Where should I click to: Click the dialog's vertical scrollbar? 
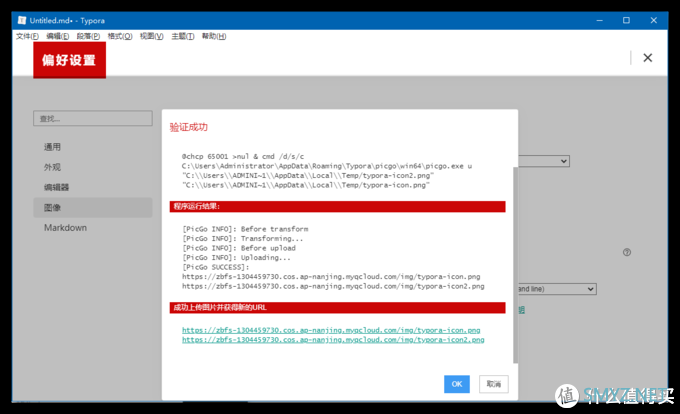coord(515,265)
